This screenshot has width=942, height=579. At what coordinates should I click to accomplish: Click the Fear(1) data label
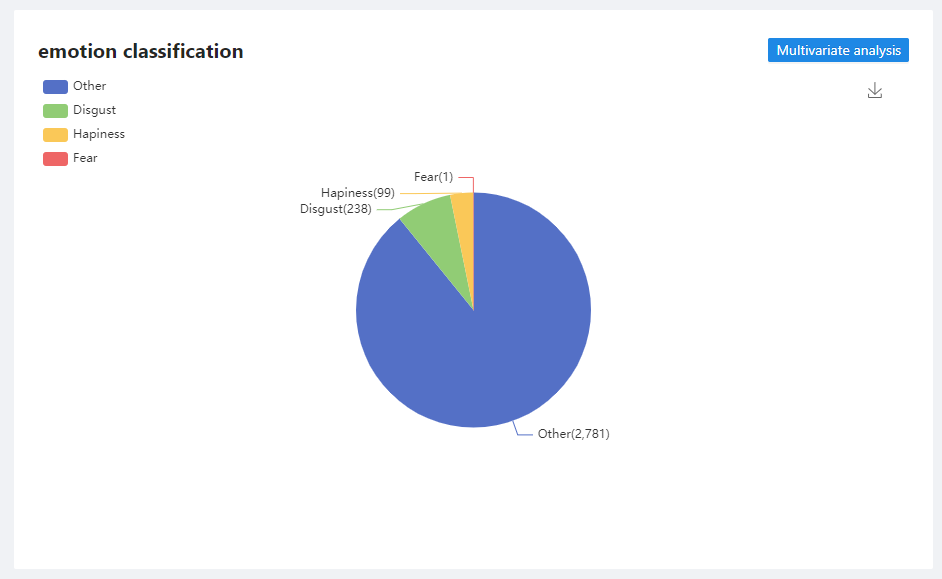433,177
